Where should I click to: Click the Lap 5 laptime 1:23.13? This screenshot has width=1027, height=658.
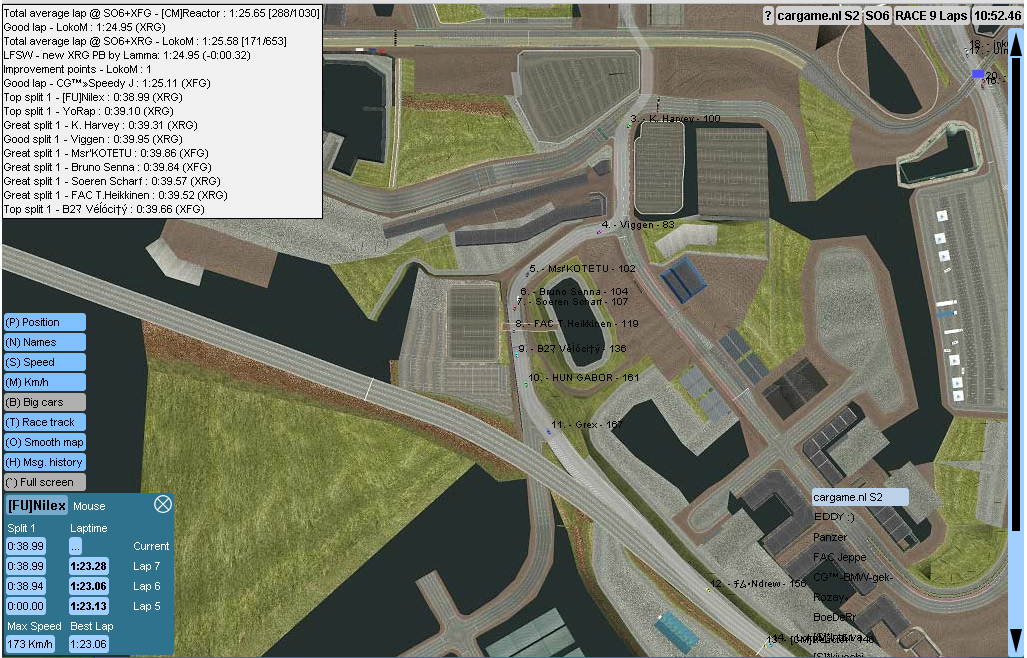tap(89, 606)
